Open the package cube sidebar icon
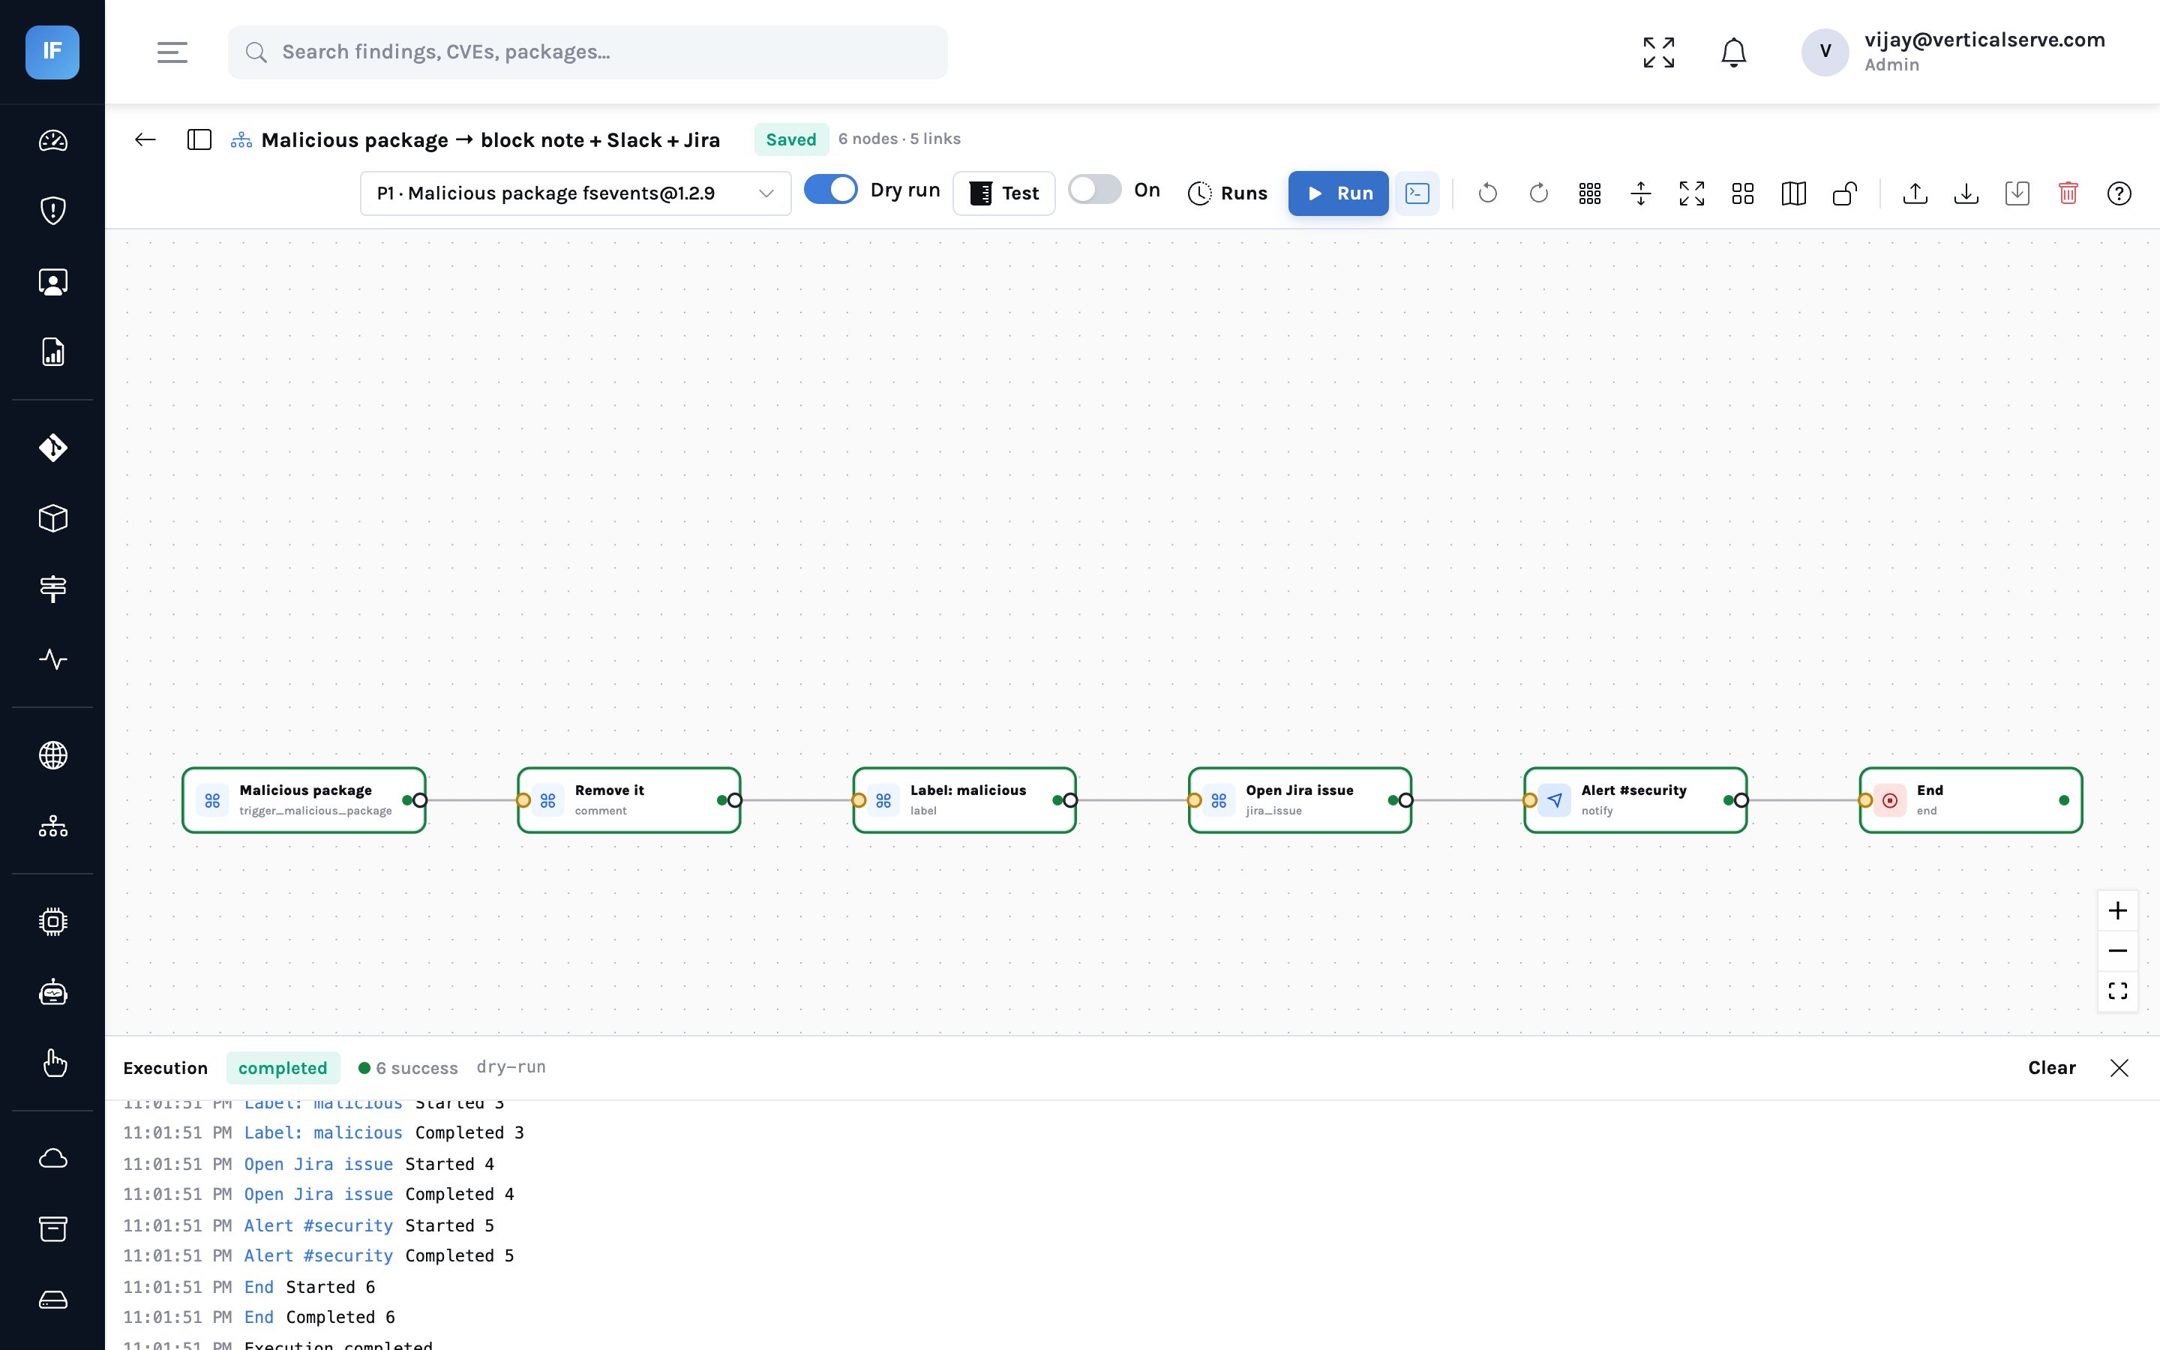Screen dimensions: 2160x1350 [53, 518]
